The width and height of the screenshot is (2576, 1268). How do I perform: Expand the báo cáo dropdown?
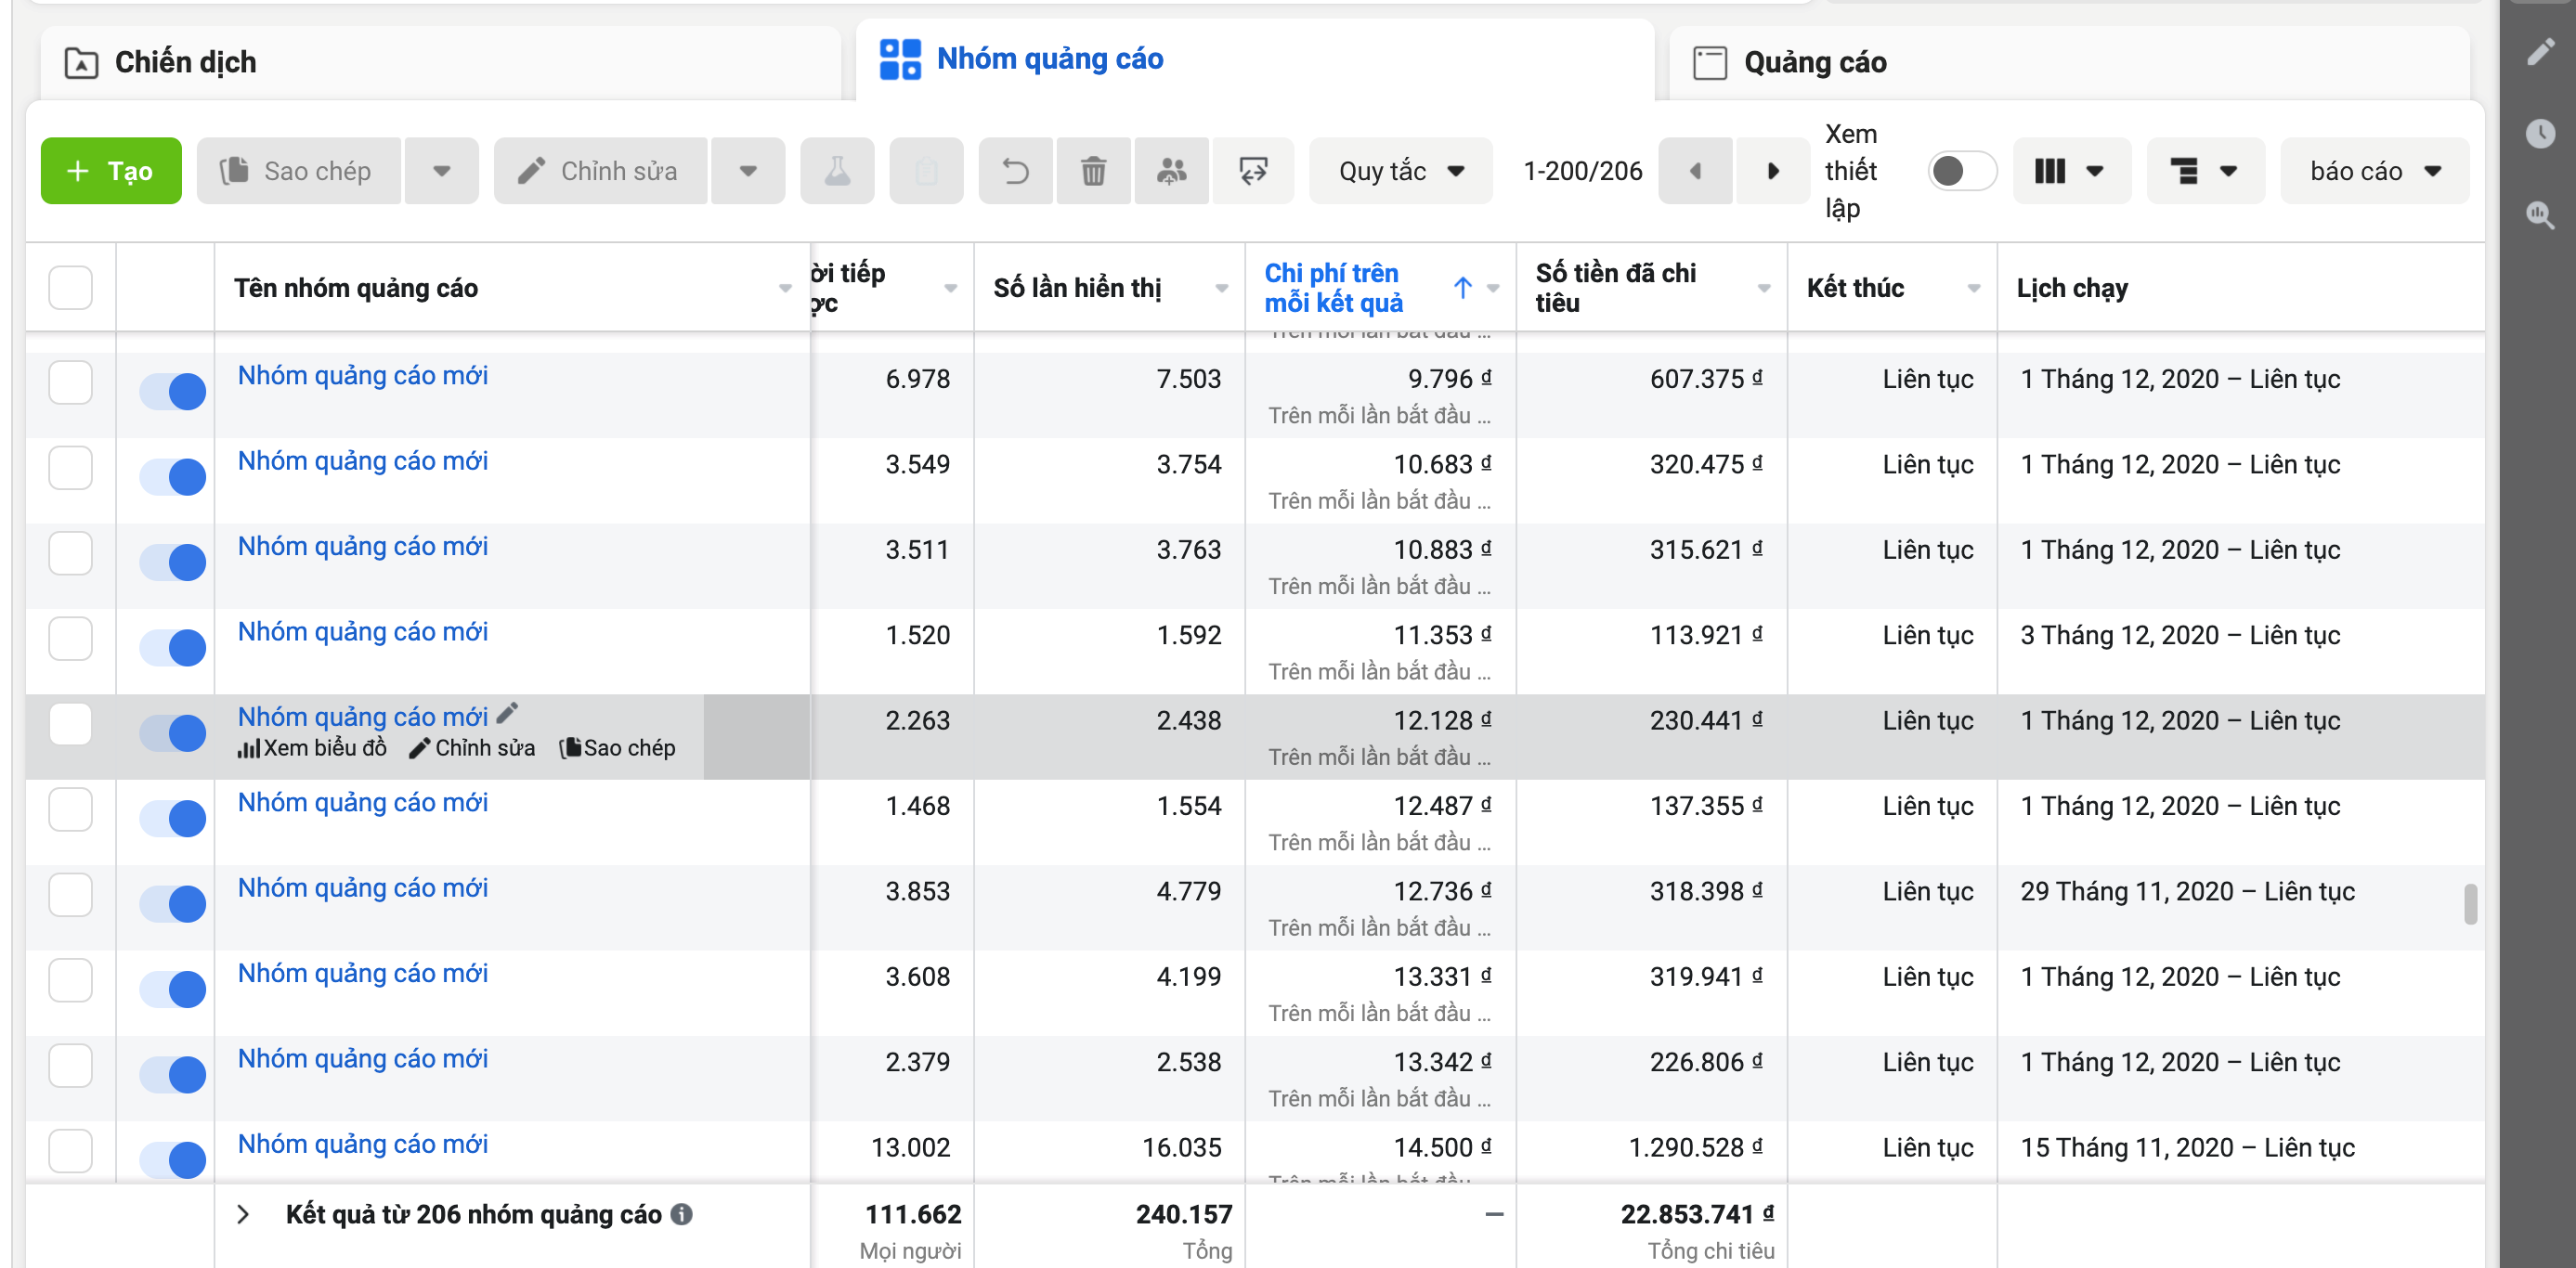(x=2374, y=171)
